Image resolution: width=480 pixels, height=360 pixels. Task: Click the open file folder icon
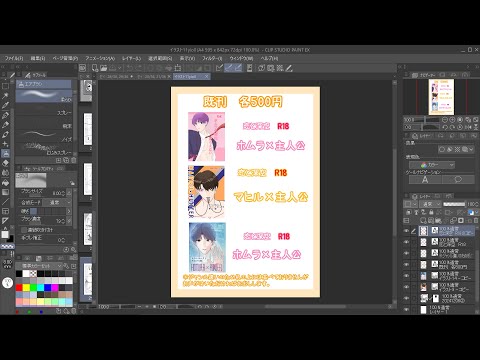coord(104,68)
